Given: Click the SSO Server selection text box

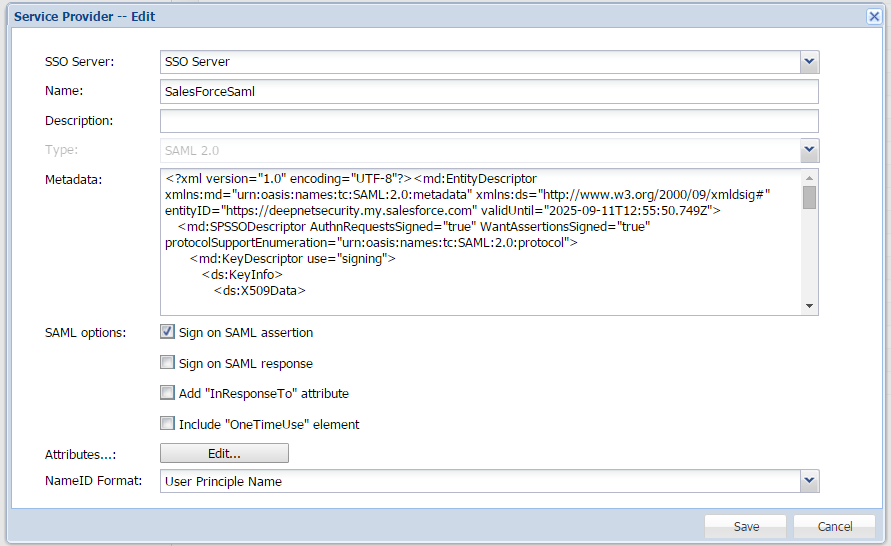Looking at the screenshot, I should click(x=480, y=62).
